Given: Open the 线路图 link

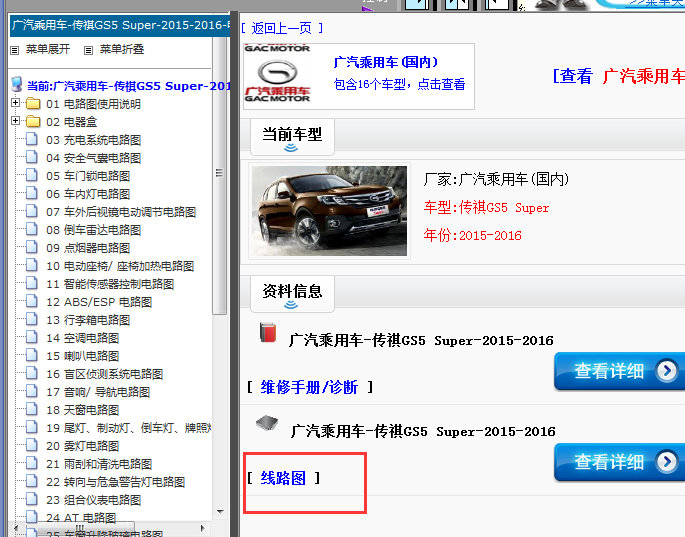Looking at the screenshot, I should point(283,478).
